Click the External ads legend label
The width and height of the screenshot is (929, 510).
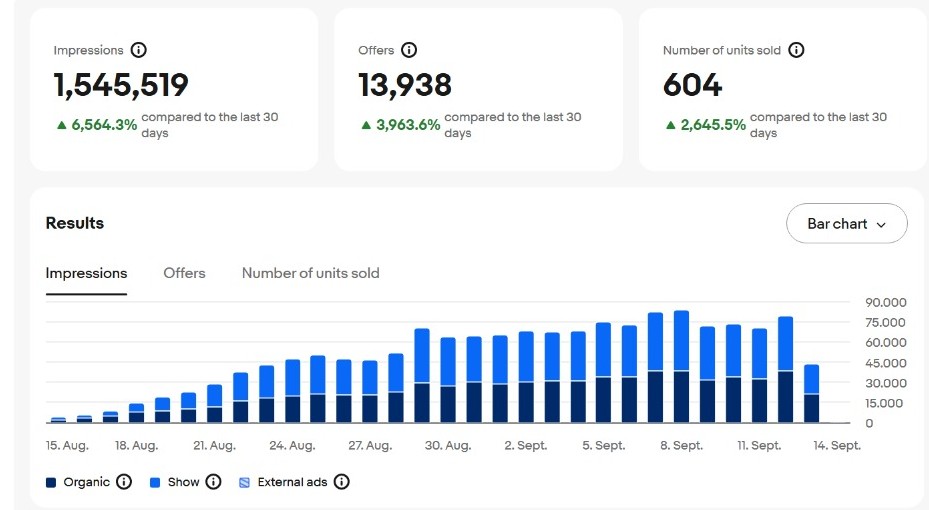point(292,482)
